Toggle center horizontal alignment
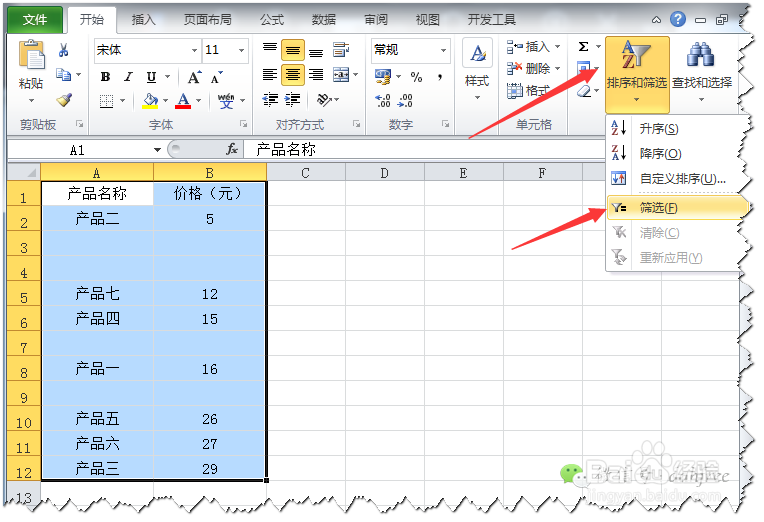The height and width of the screenshot is (522, 764). [293, 75]
